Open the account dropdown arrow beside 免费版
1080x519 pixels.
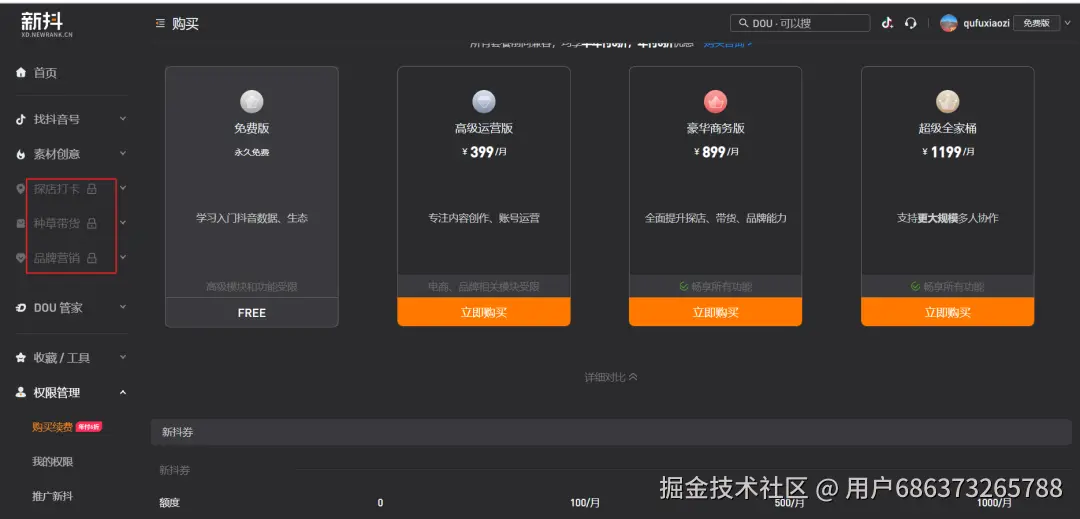point(1068,23)
